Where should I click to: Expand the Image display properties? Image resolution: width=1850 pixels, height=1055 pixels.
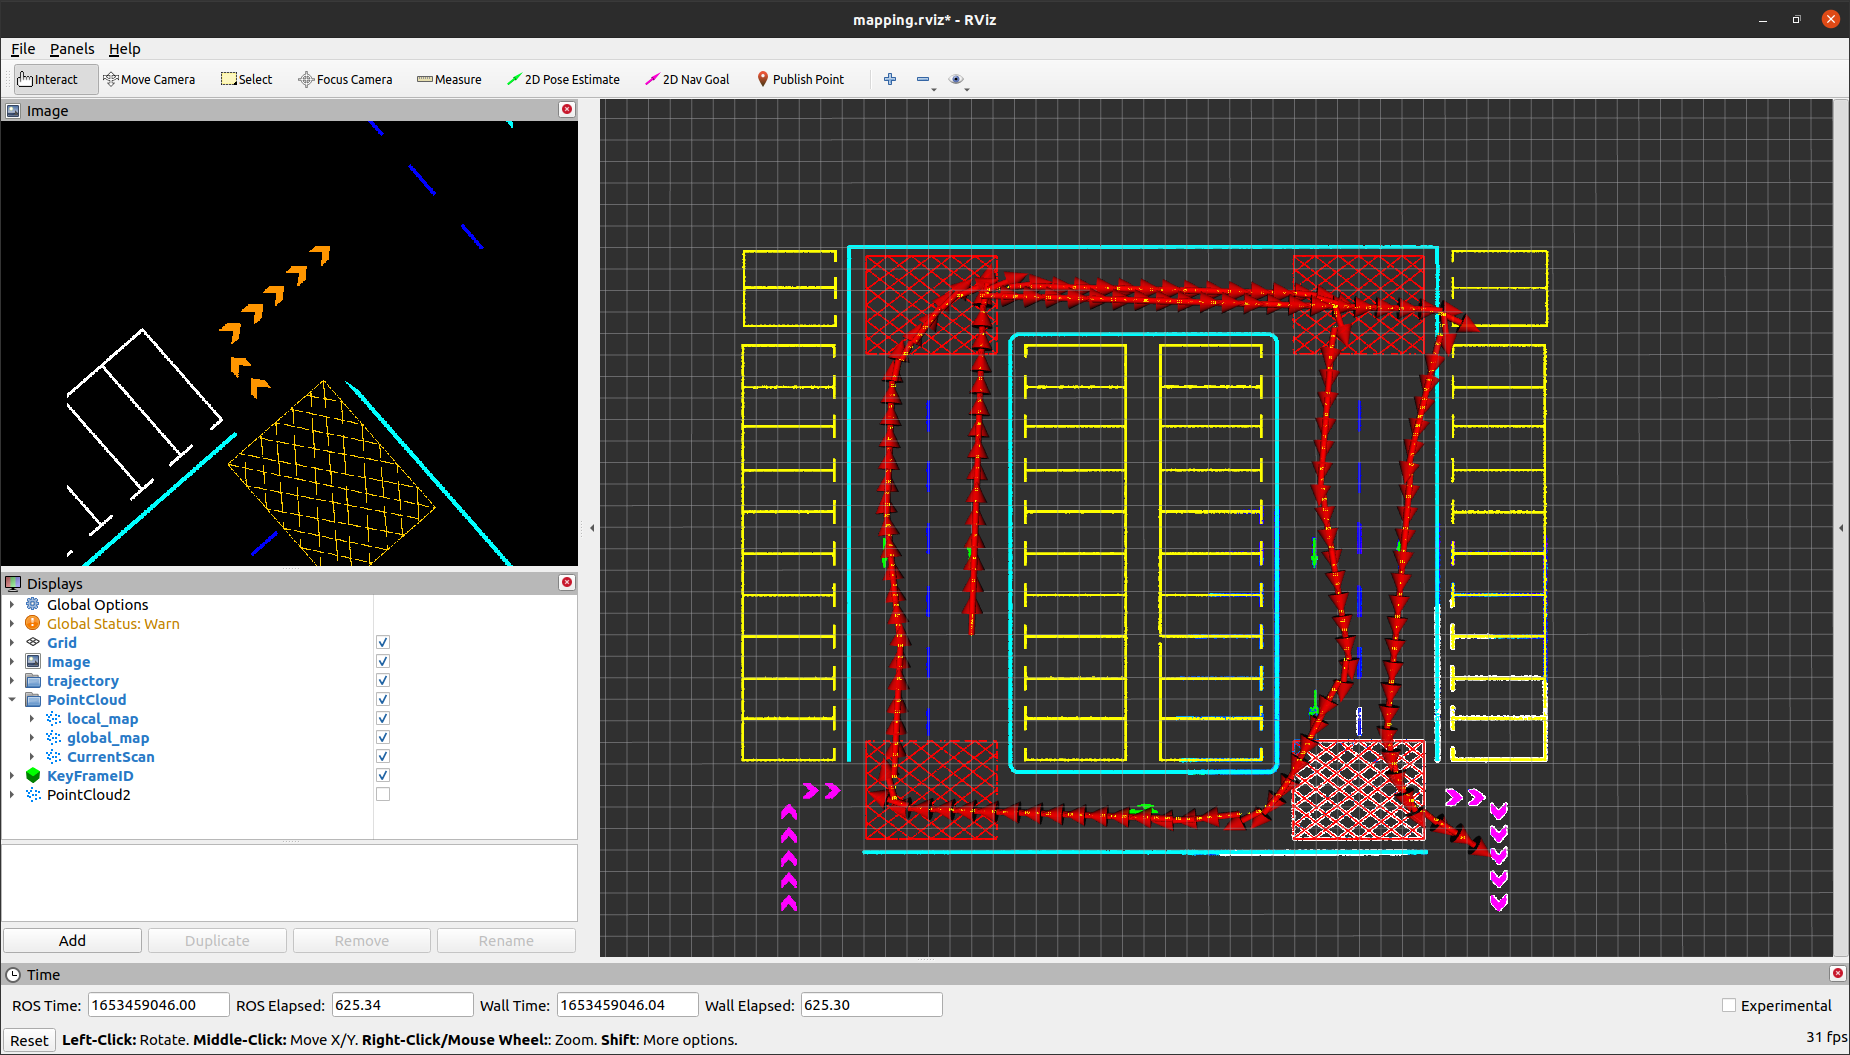[12, 661]
